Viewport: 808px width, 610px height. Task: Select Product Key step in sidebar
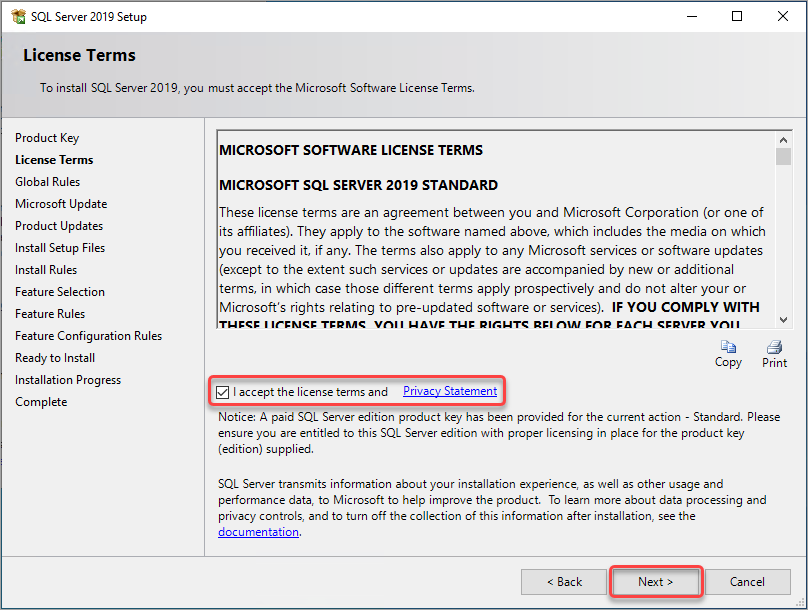click(47, 138)
